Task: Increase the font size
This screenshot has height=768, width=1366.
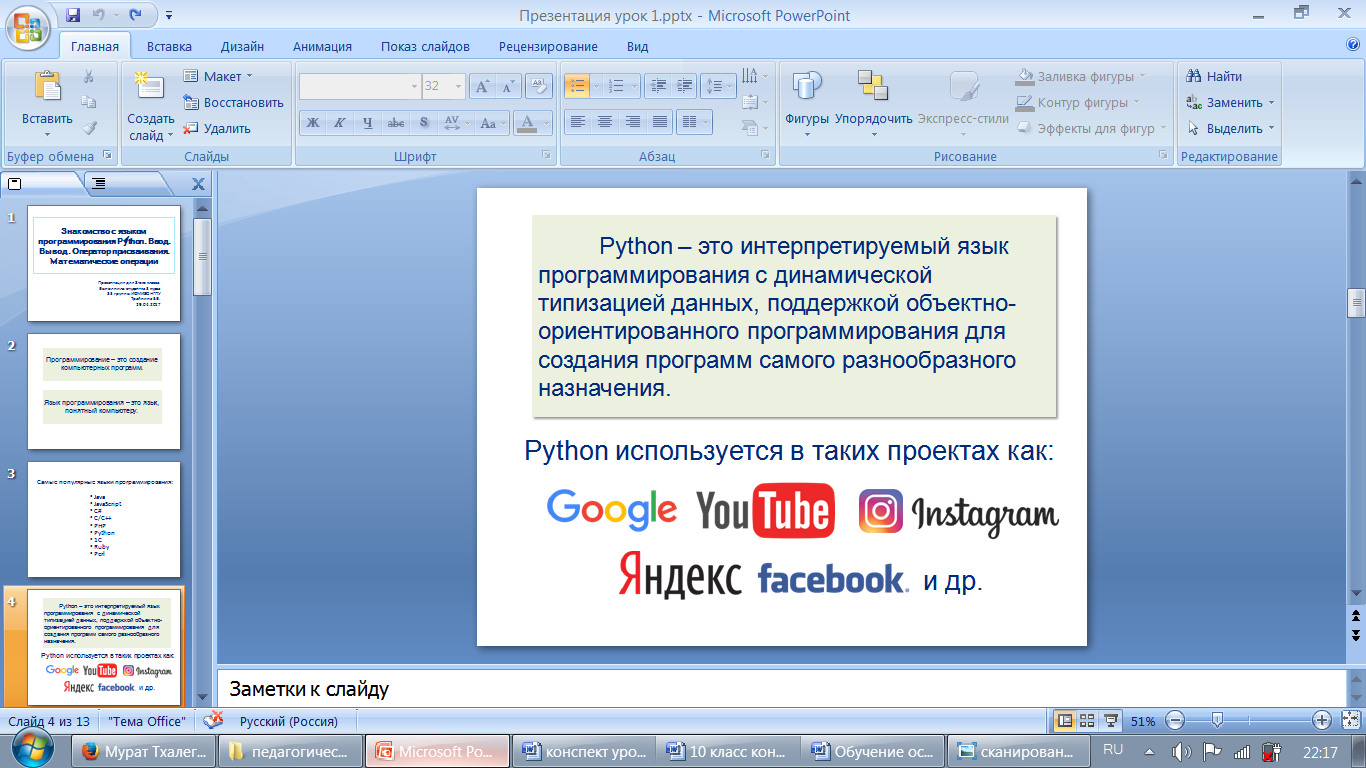Action: click(483, 86)
